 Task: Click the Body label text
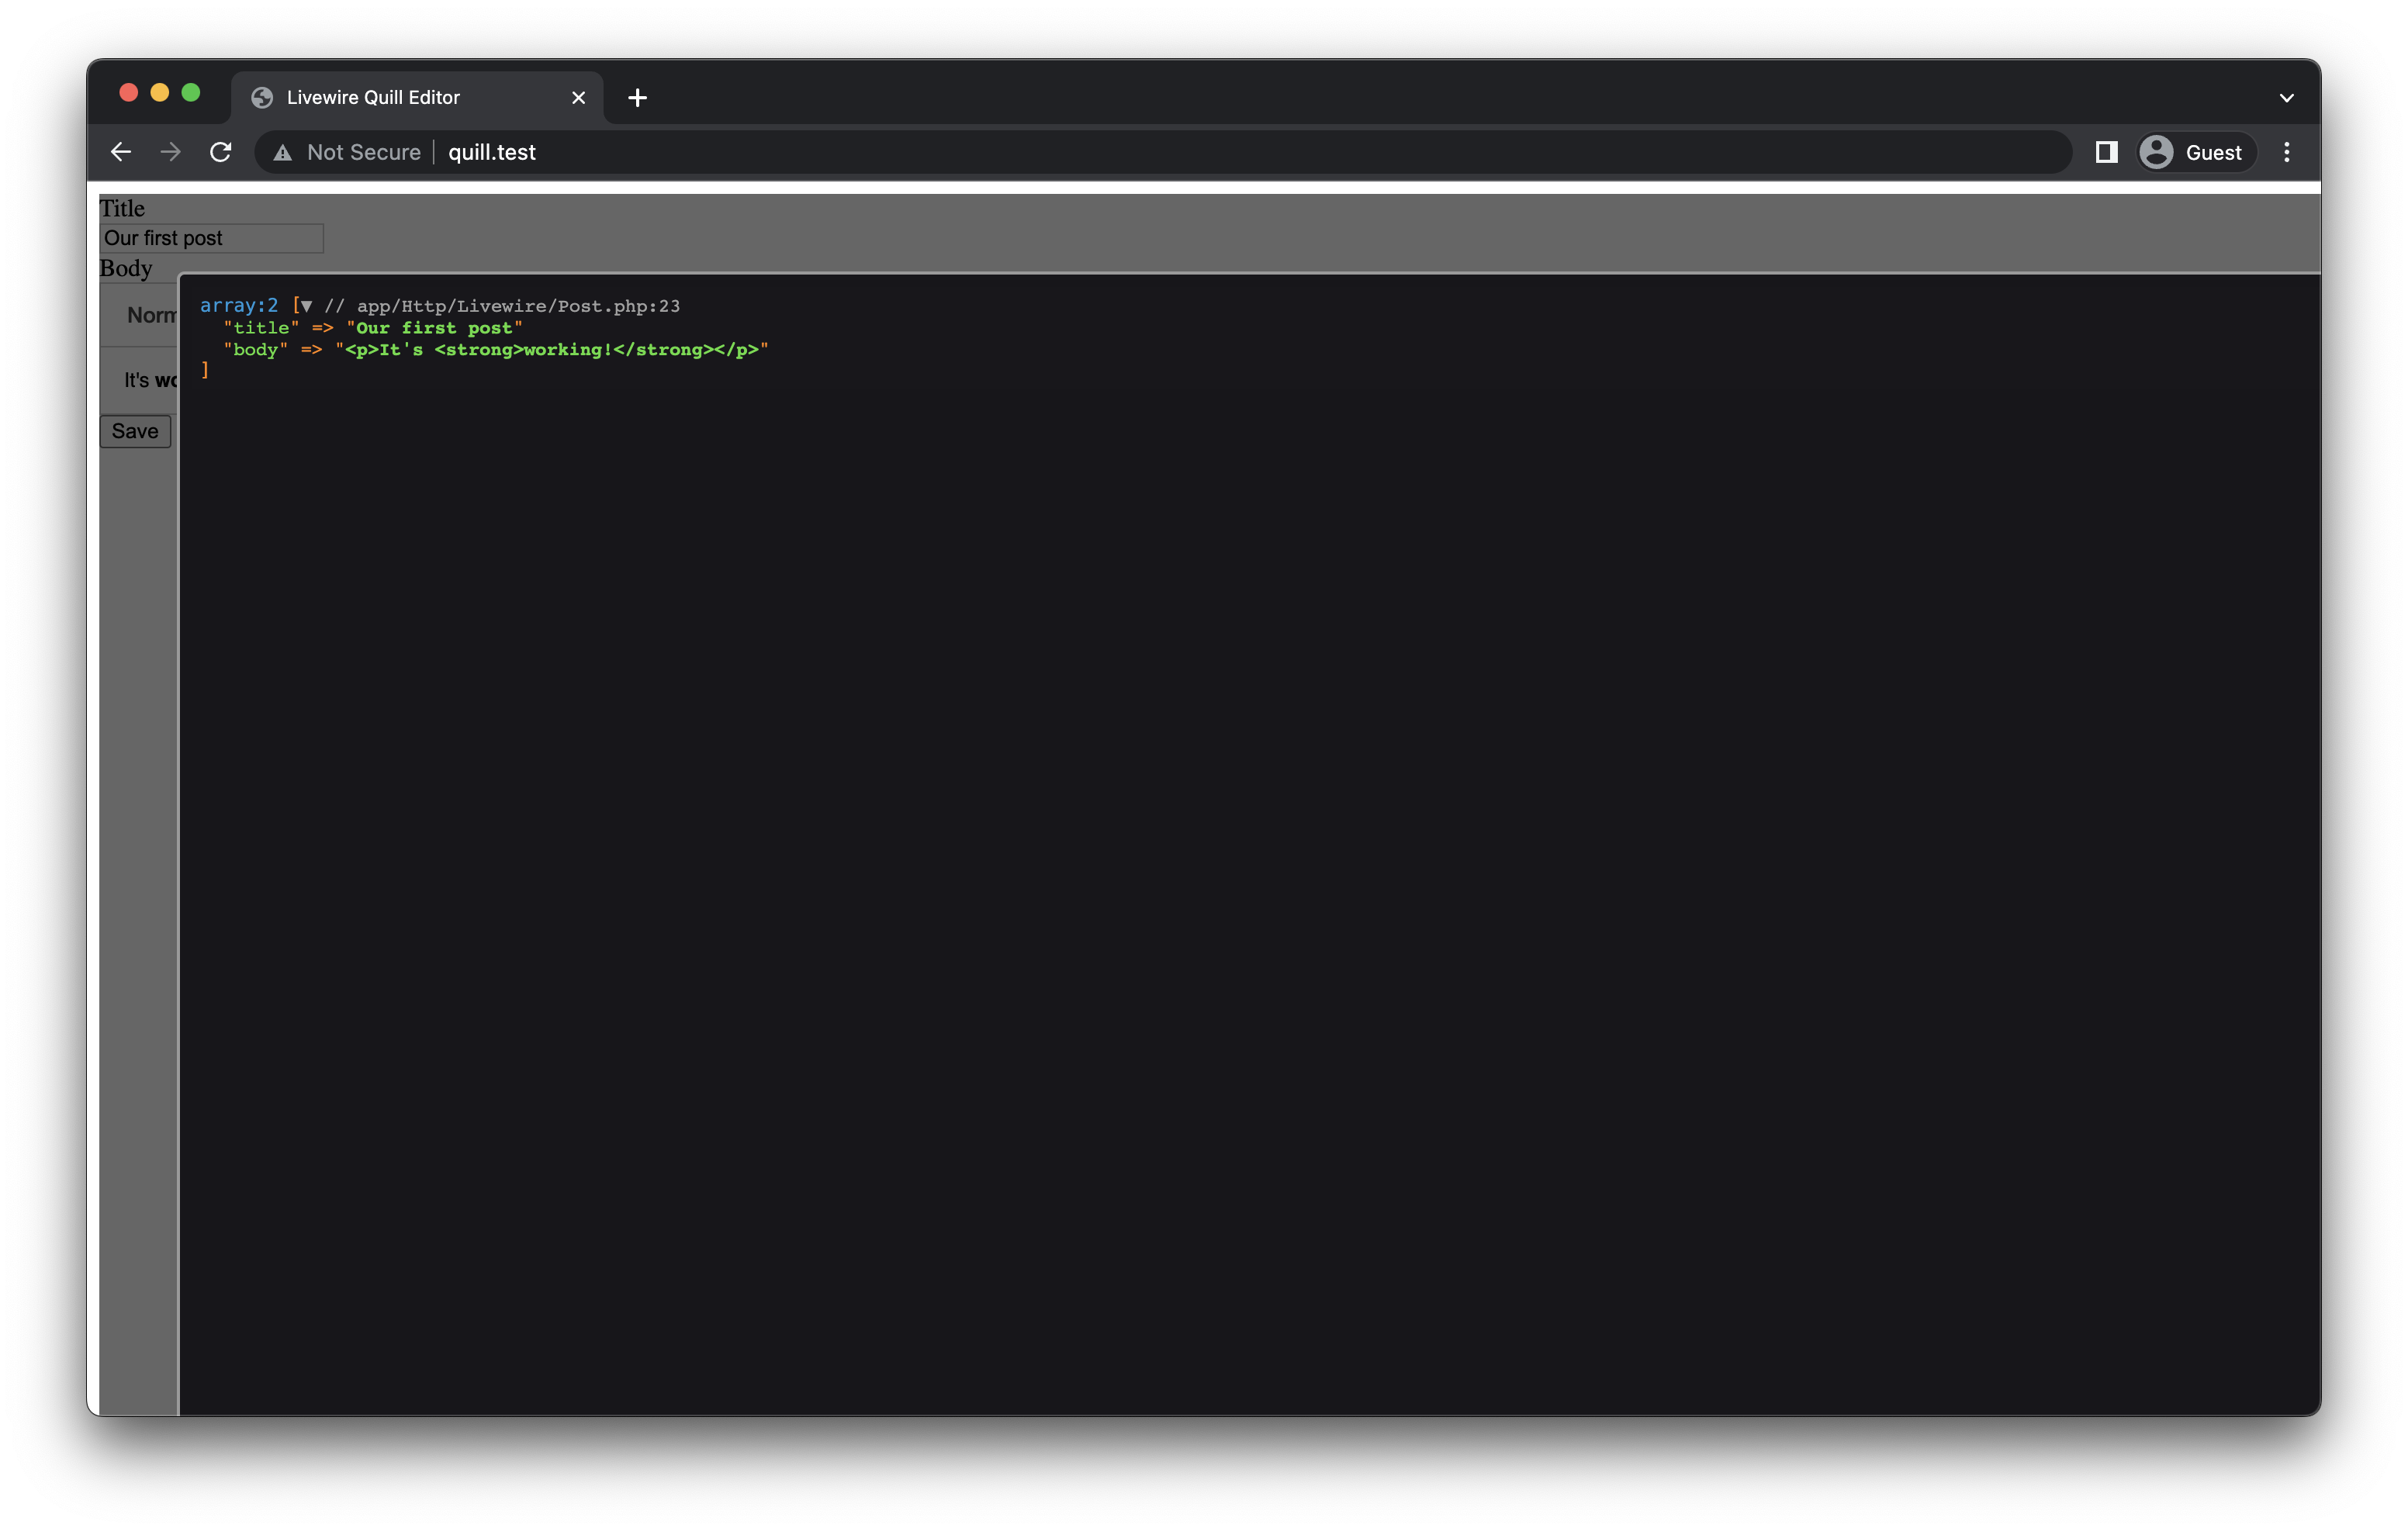tap(126, 268)
